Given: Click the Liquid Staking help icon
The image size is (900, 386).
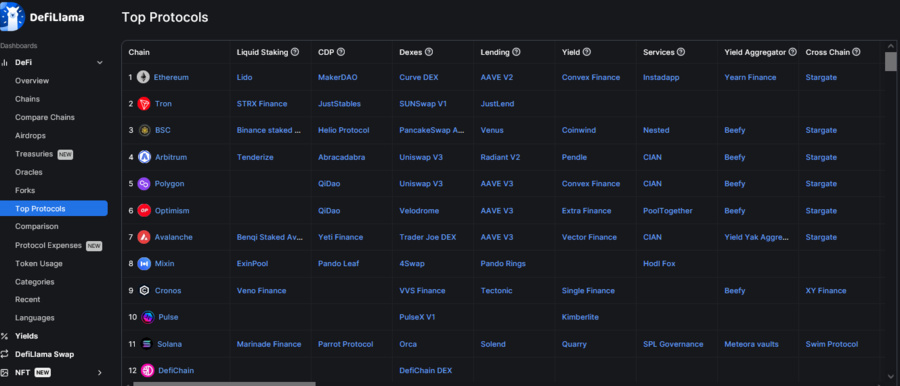Looking at the screenshot, I should (x=295, y=52).
